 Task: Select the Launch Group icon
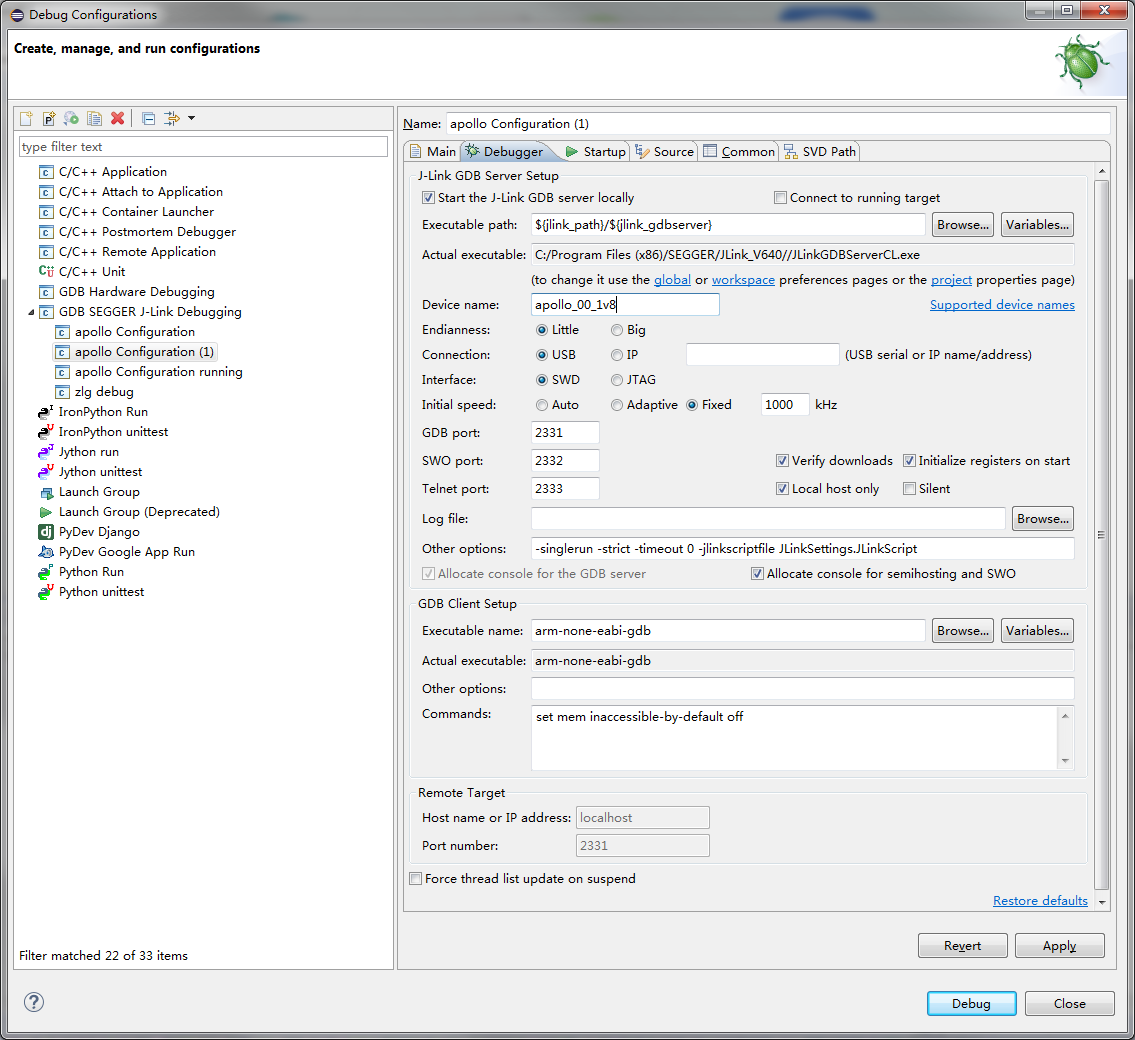(46, 492)
